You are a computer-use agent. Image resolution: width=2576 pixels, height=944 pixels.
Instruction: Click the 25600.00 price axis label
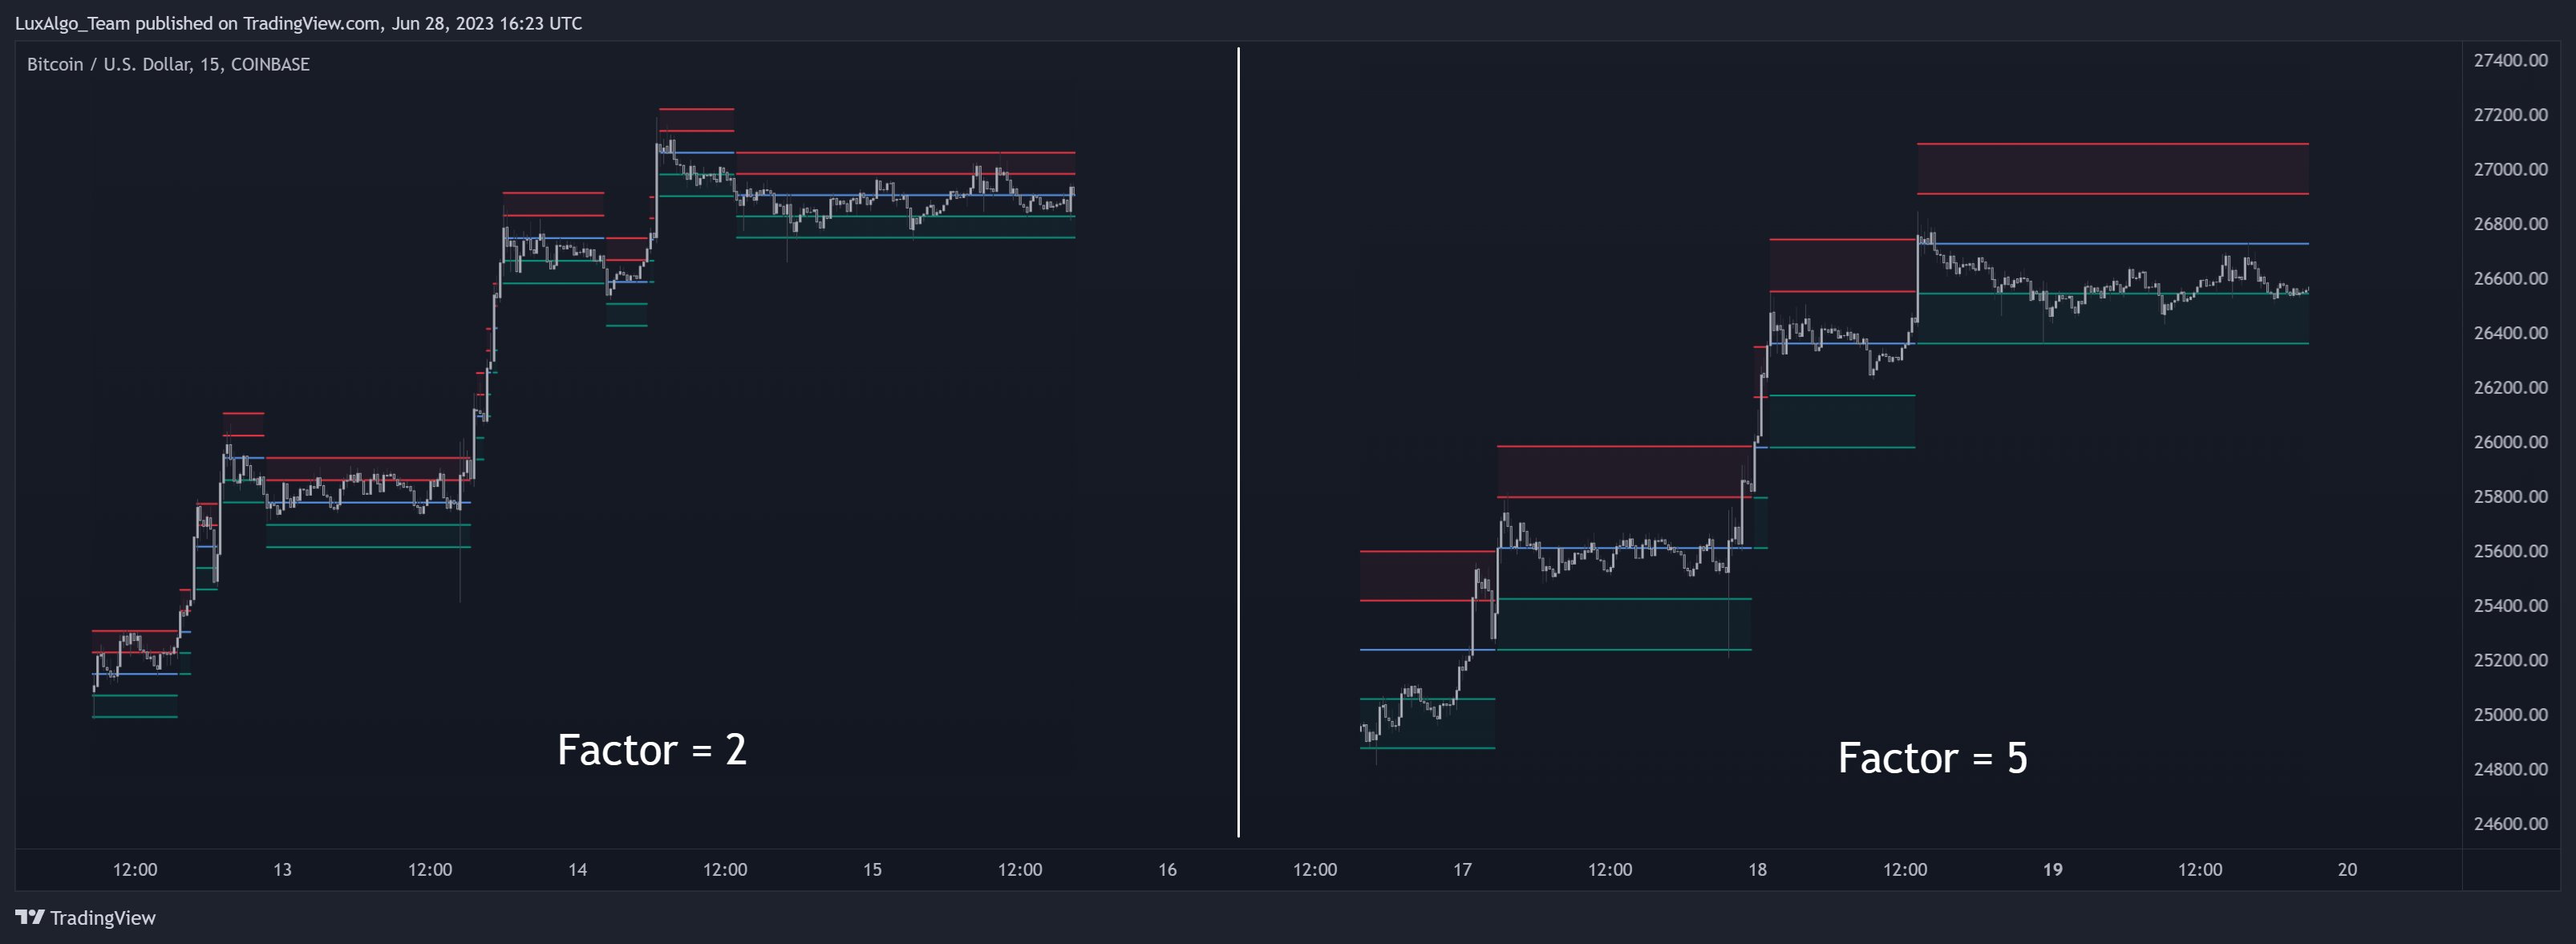click(x=2510, y=551)
